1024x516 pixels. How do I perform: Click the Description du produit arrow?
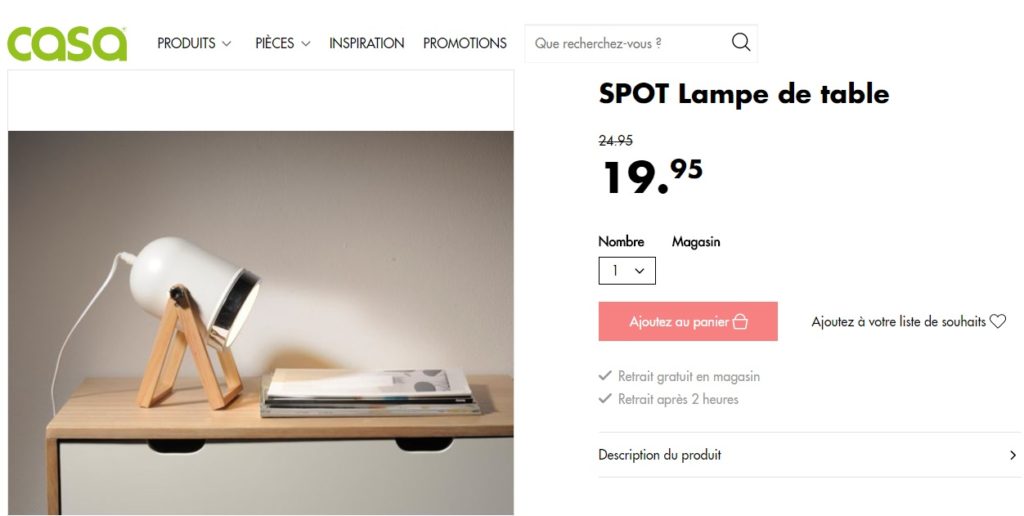click(1013, 455)
